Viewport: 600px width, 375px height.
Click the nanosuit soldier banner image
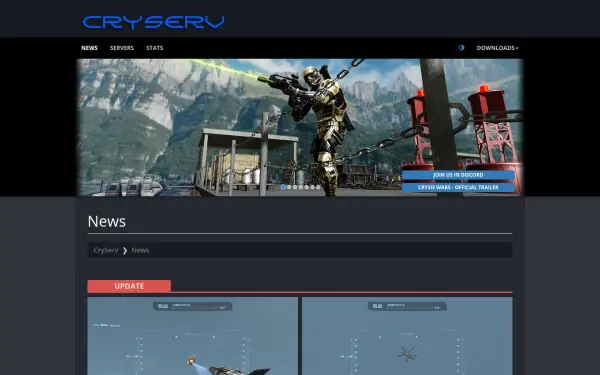pos(300,127)
